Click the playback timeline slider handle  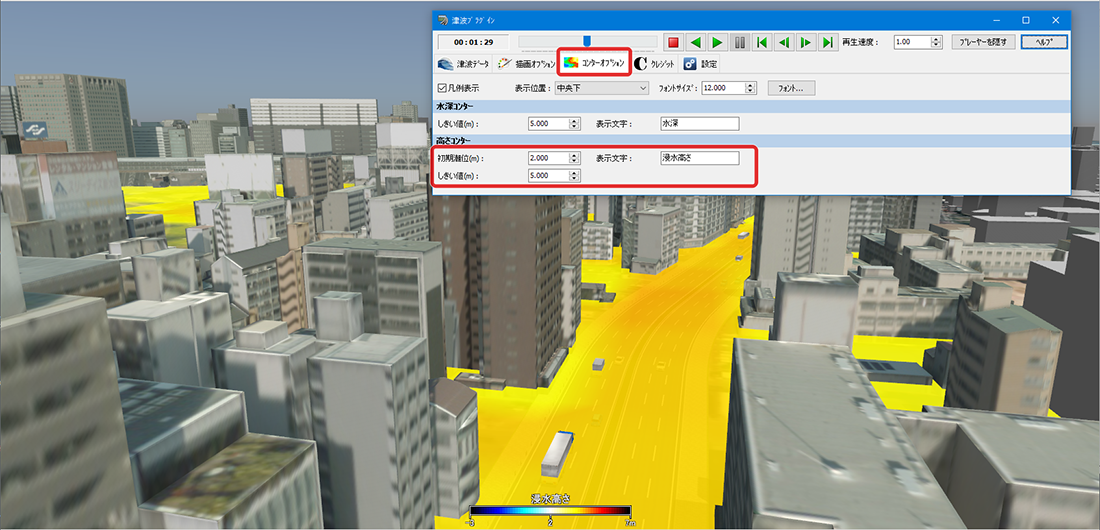click(x=587, y=41)
